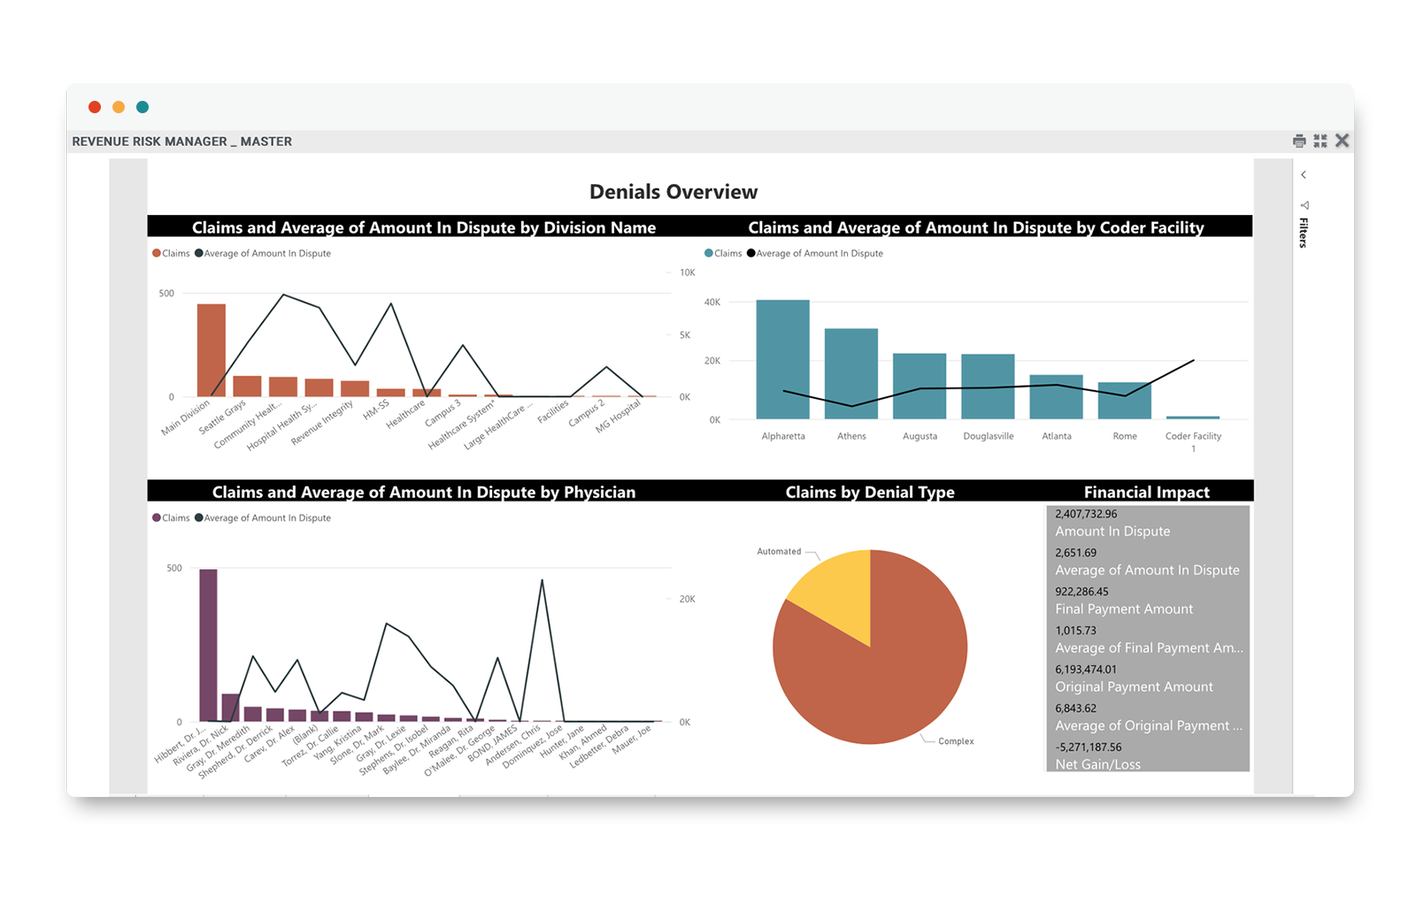Click the print report icon
This screenshot has height=904, width=1416.
(x=1299, y=141)
